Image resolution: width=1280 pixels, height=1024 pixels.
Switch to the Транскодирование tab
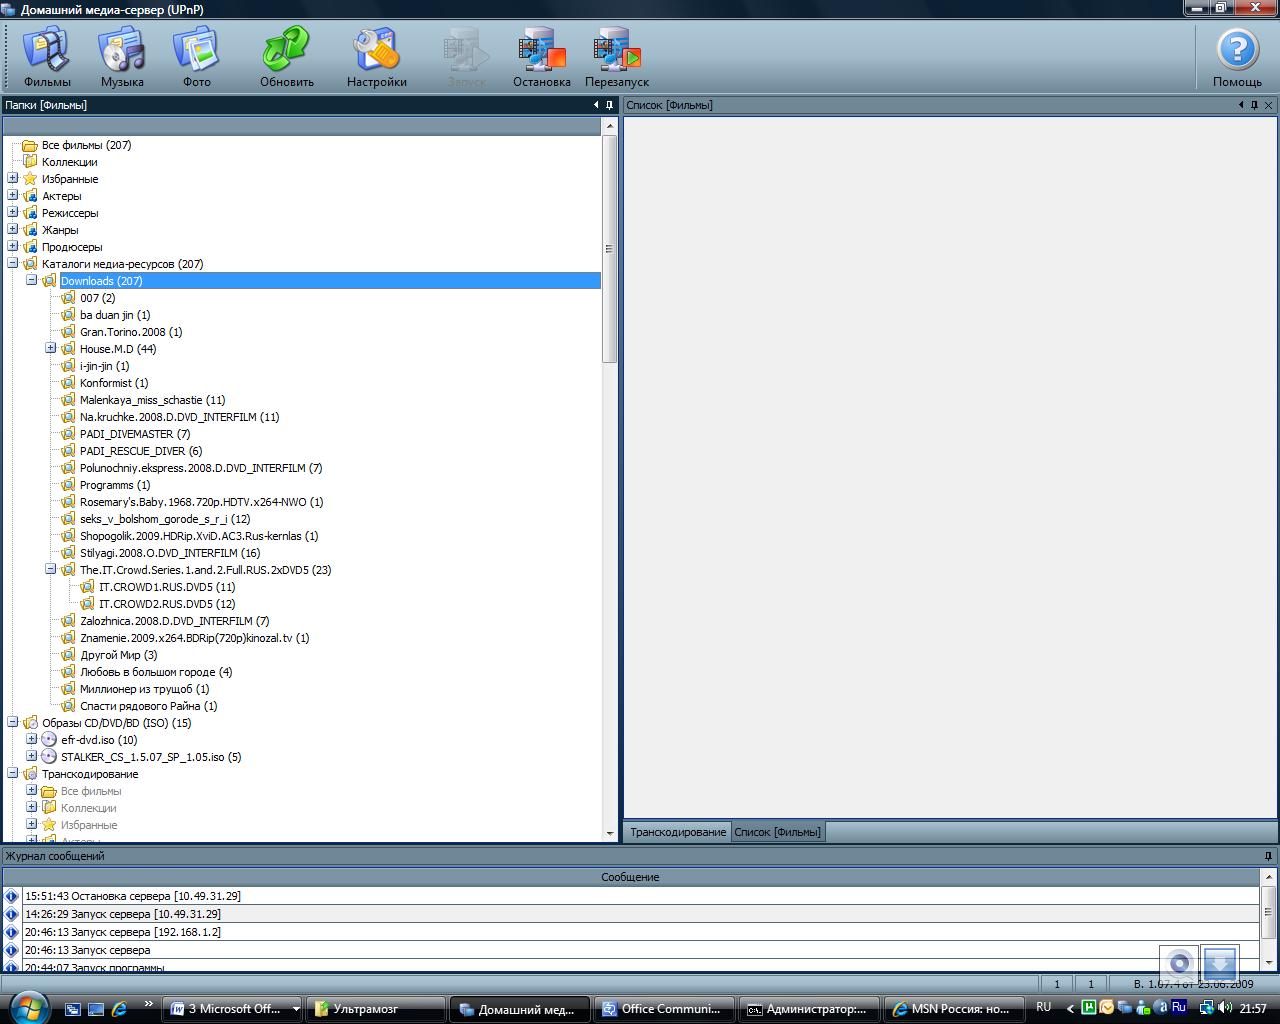click(677, 832)
